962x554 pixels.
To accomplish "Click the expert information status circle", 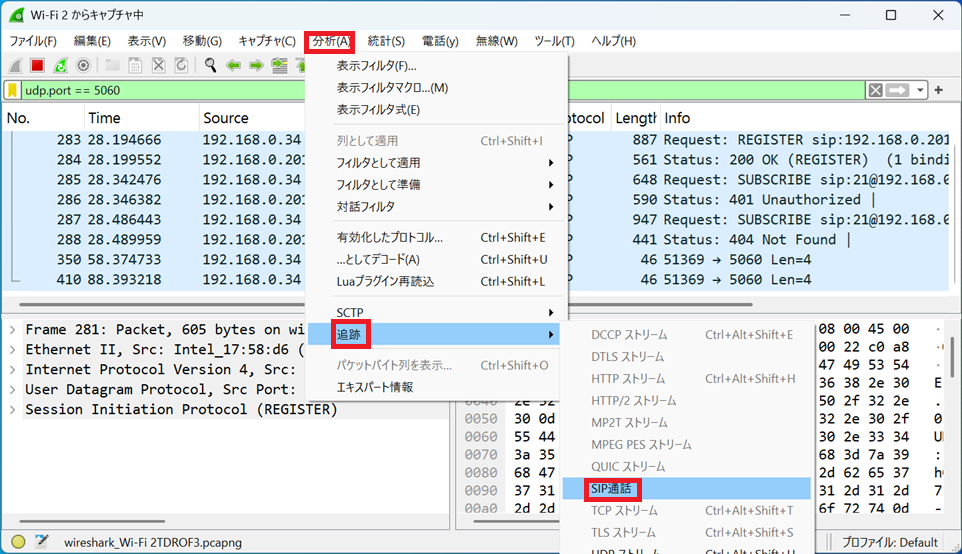I will [18, 542].
